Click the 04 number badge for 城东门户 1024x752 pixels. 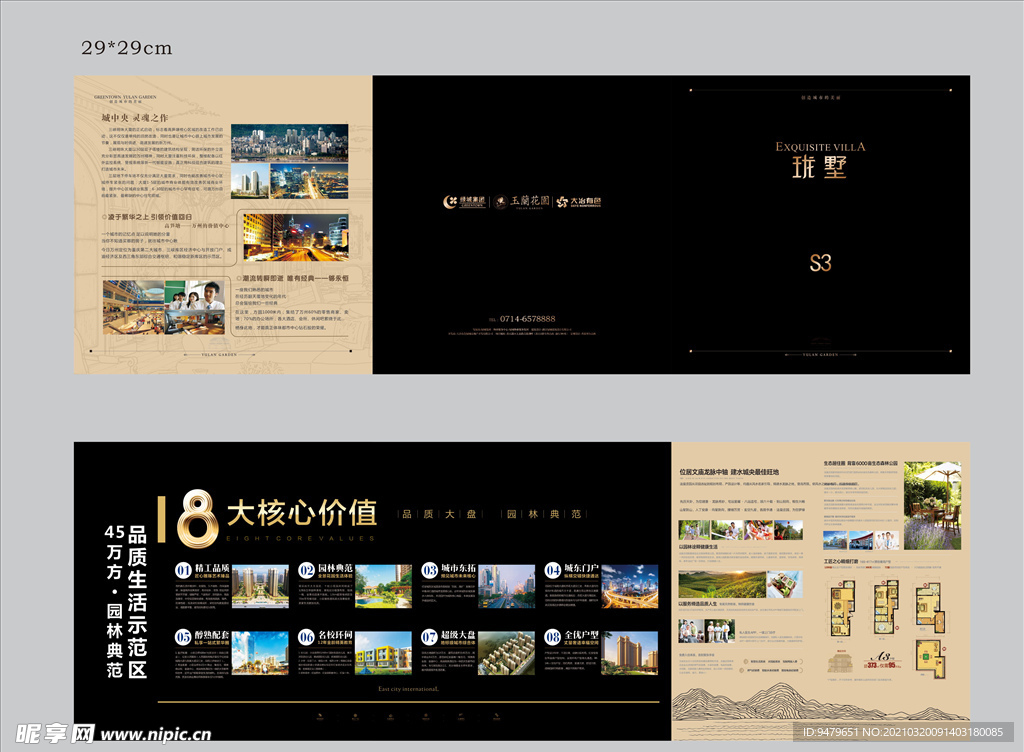[554, 571]
